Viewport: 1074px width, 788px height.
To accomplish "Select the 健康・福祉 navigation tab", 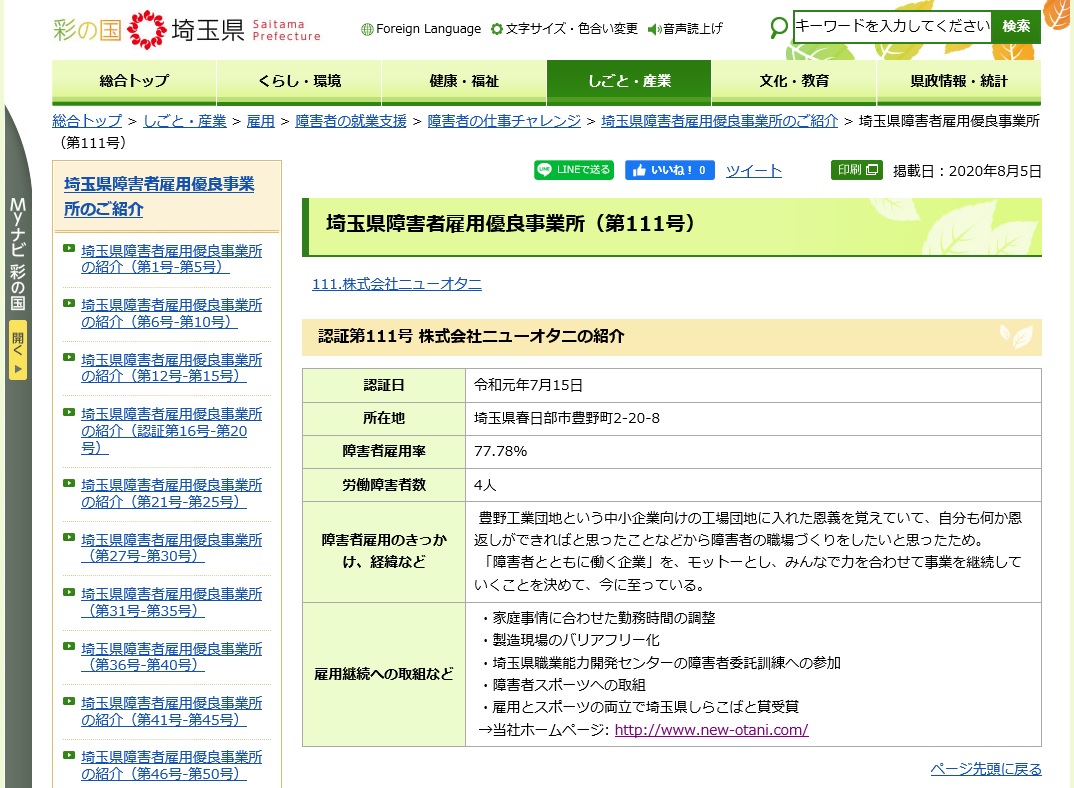I will pyautogui.click(x=464, y=81).
